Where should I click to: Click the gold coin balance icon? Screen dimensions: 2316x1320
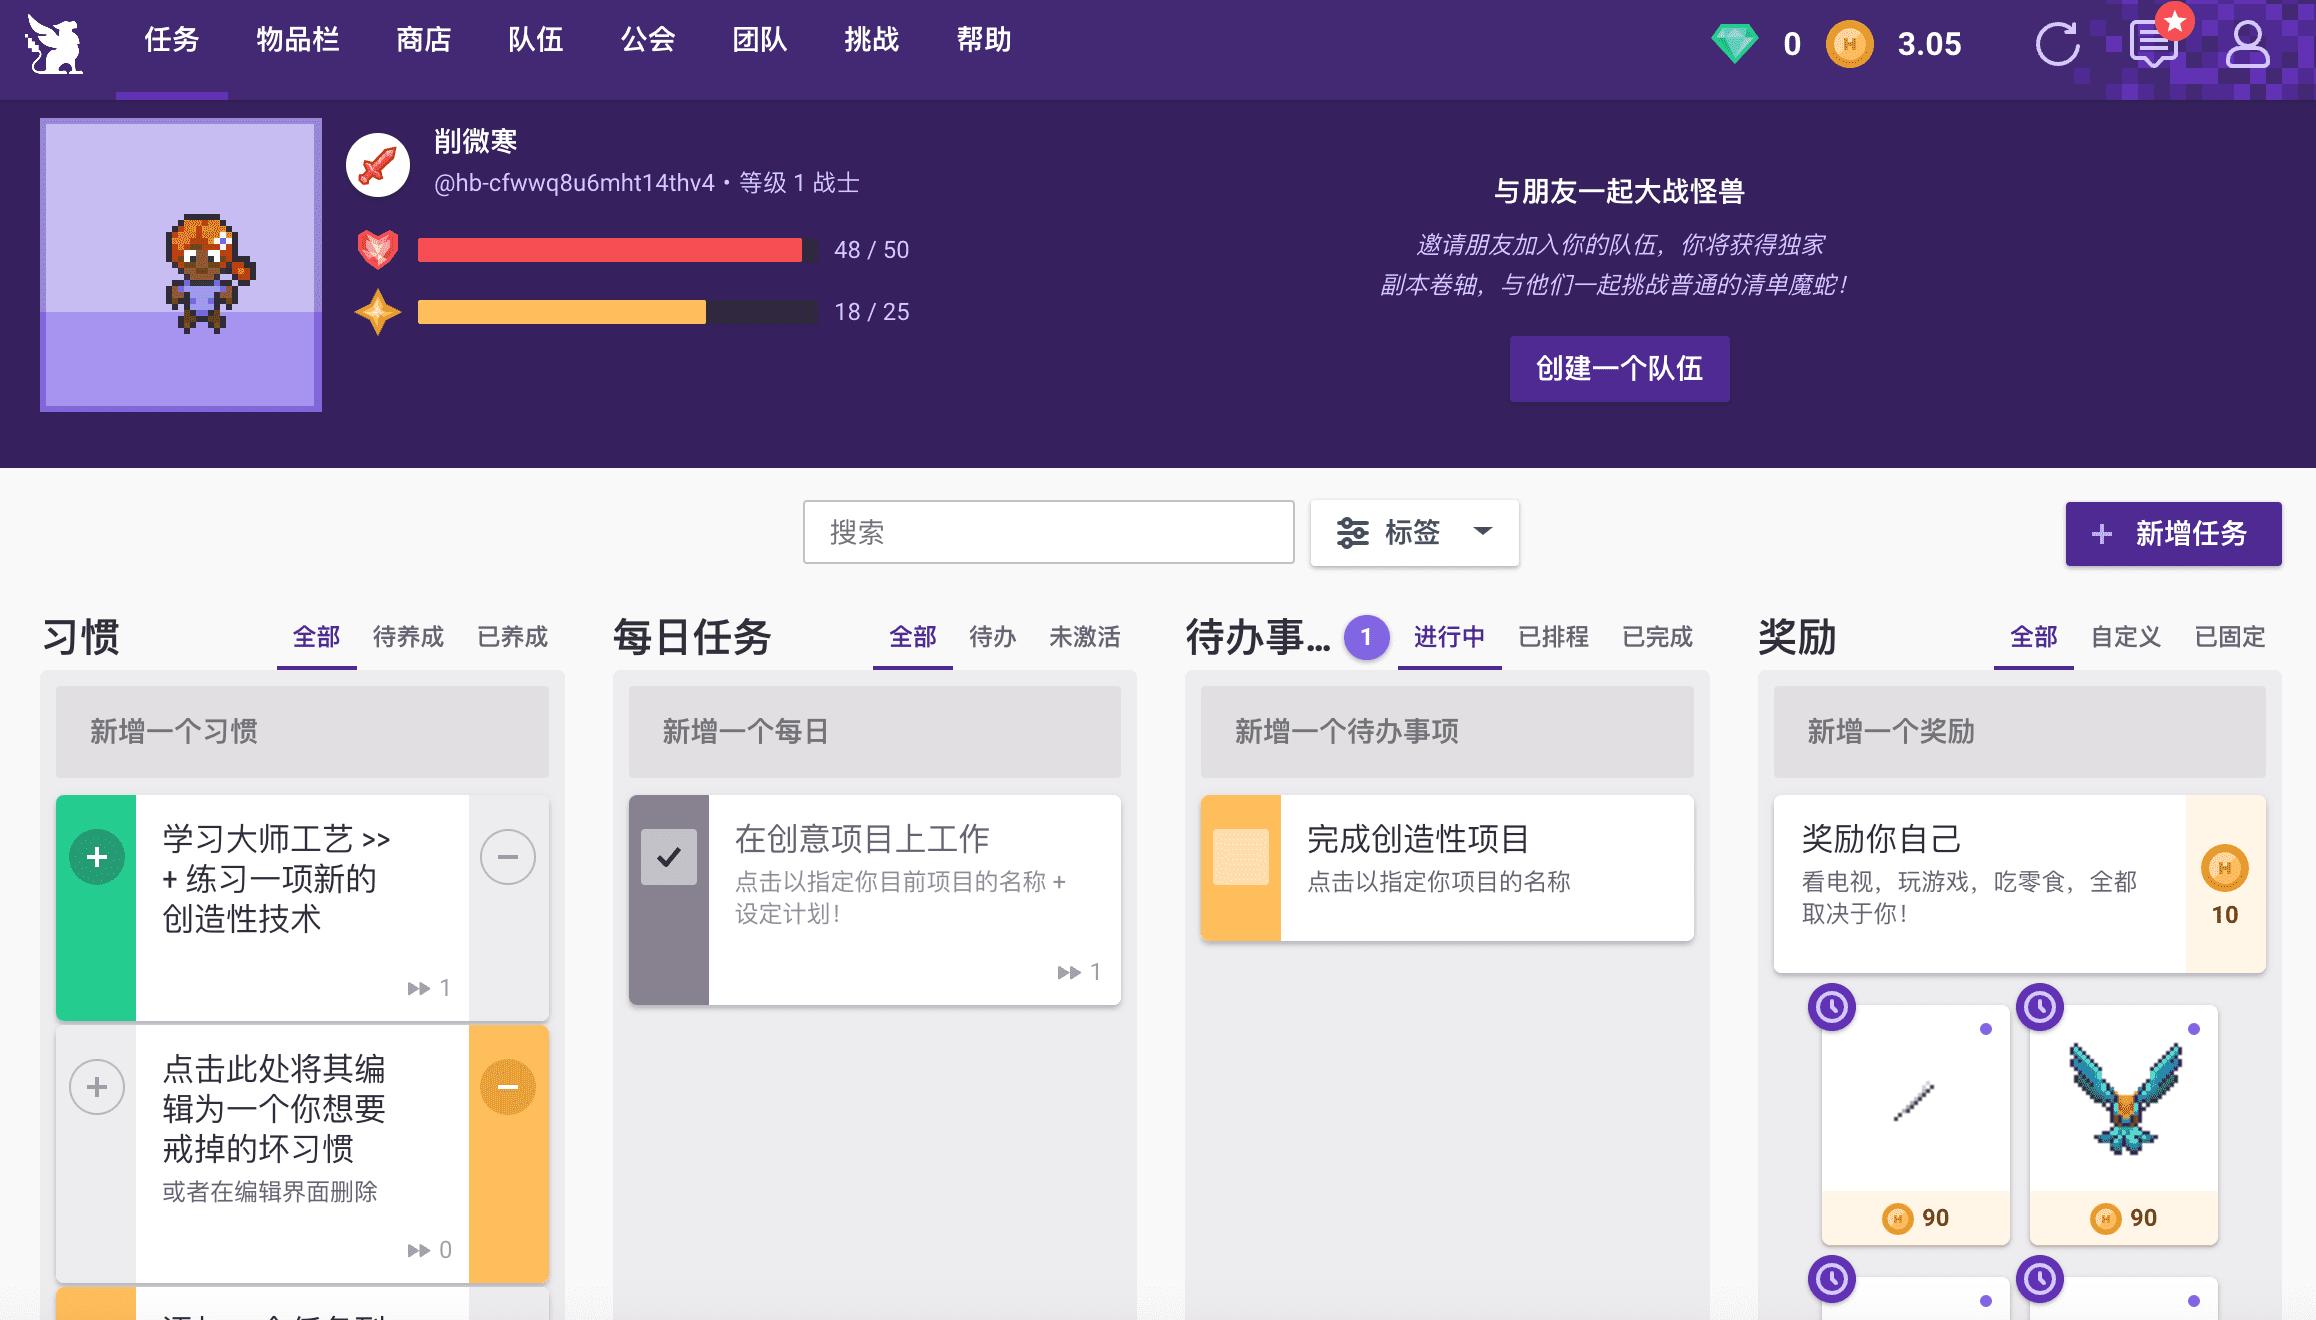coord(1852,44)
